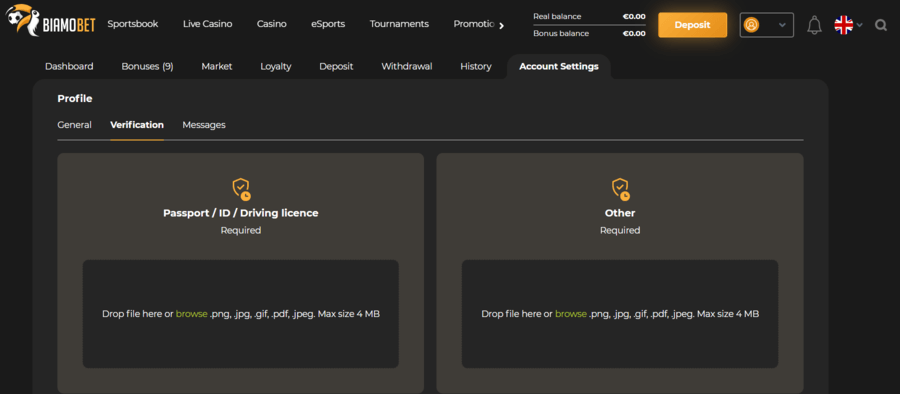Open Tournaments in the top navigation

(x=399, y=24)
